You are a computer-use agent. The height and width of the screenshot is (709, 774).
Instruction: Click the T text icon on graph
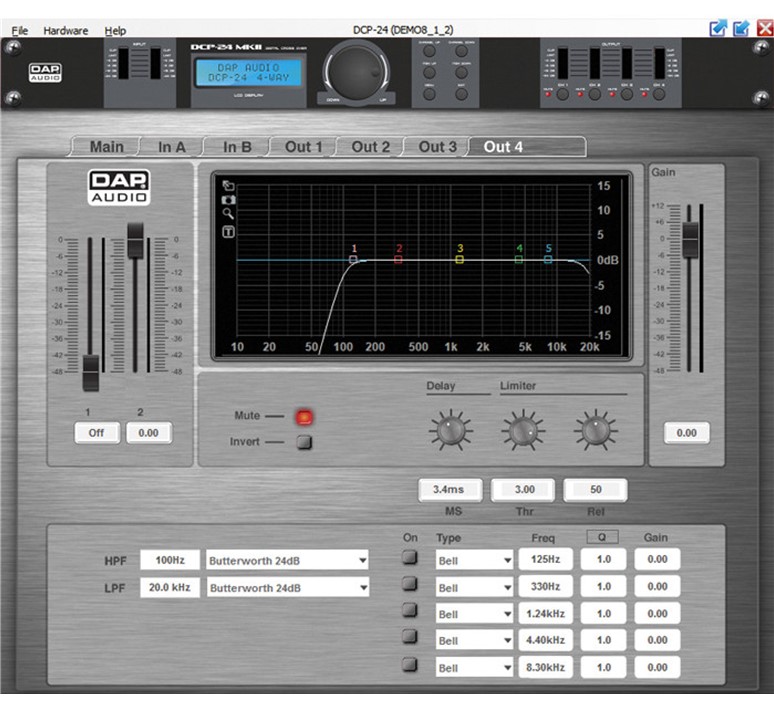click(228, 231)
